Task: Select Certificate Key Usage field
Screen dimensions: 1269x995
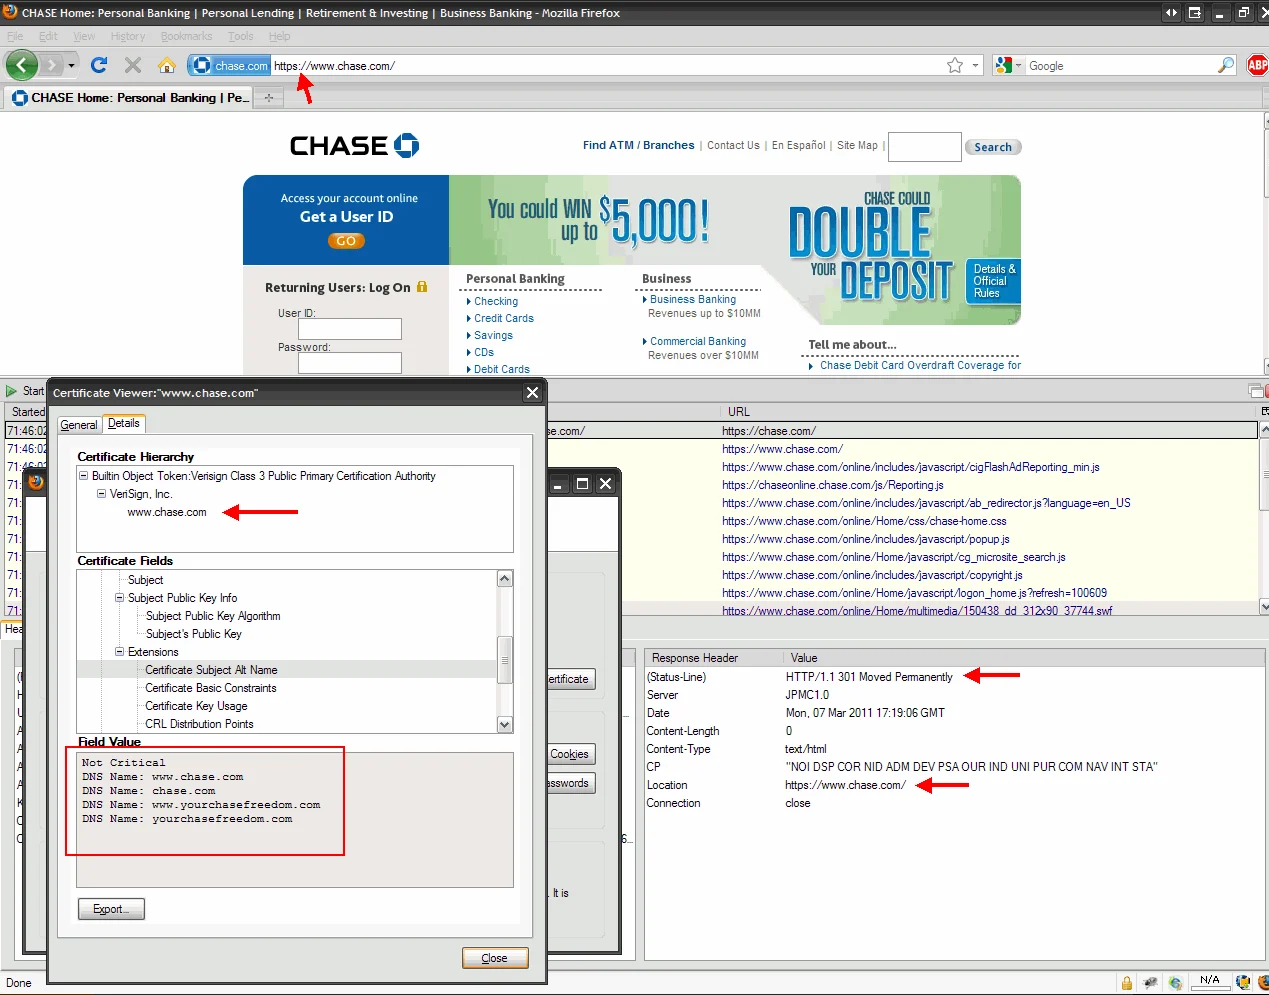Action: click(x=196, y=706)
